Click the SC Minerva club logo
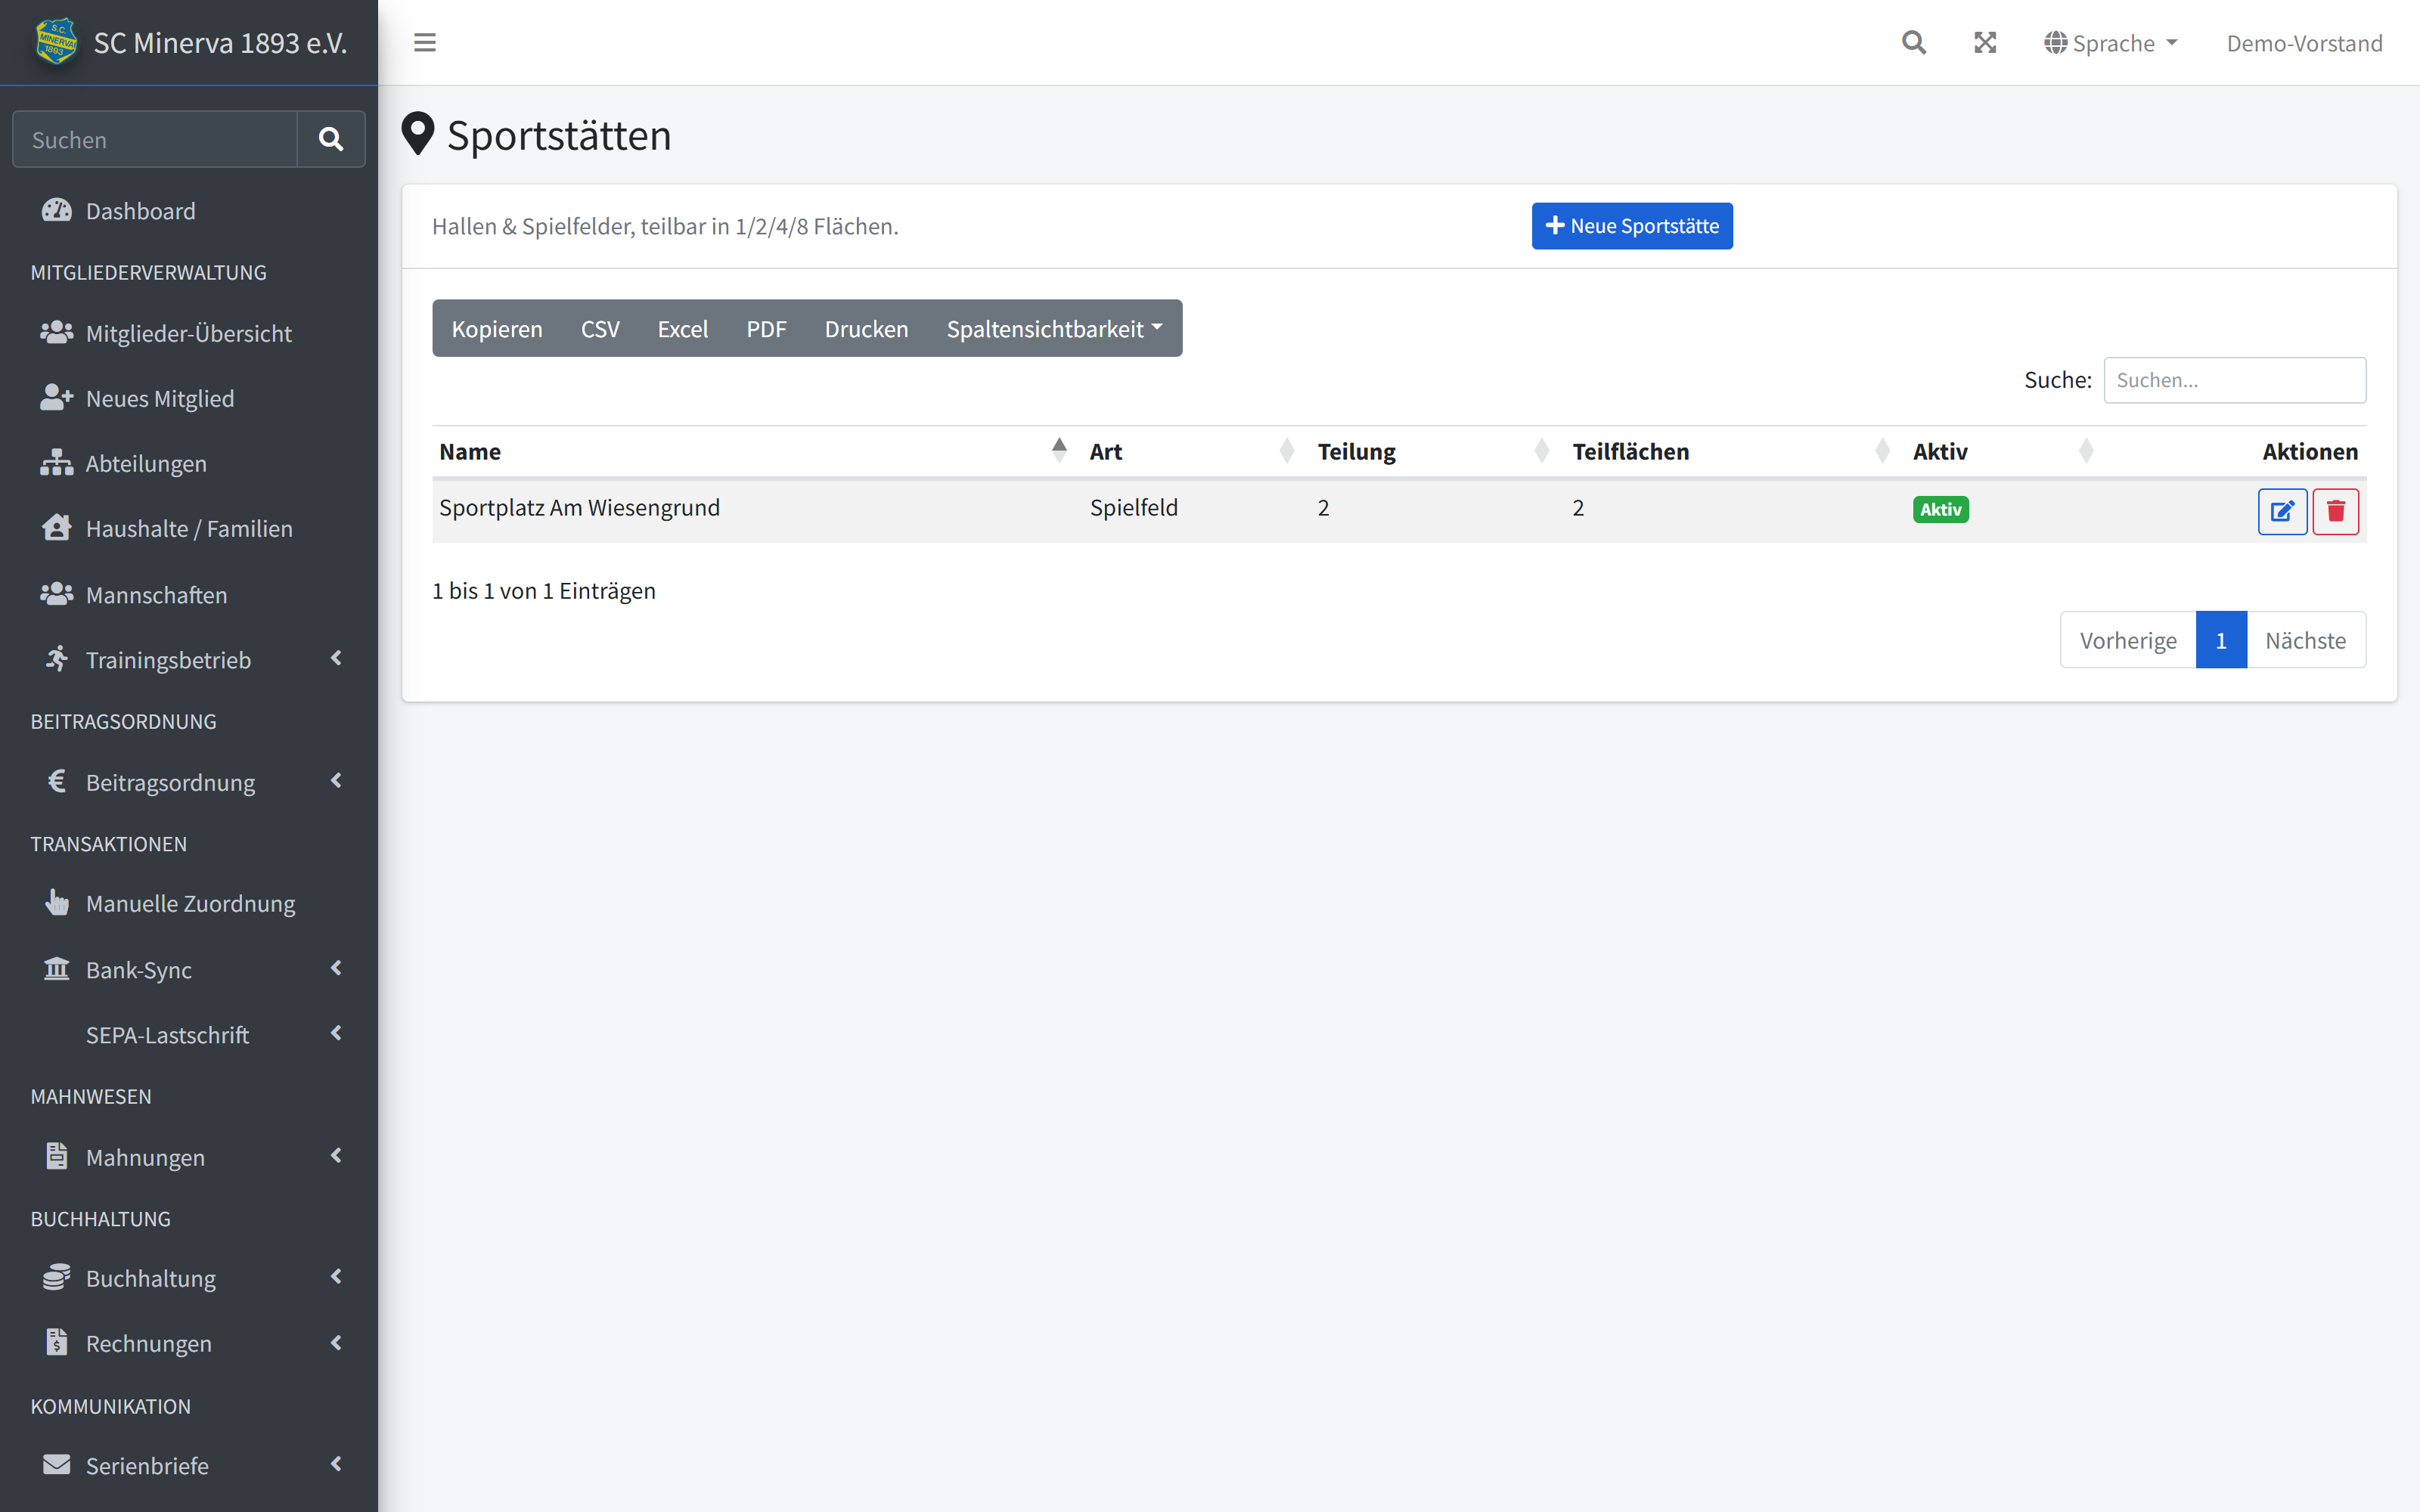2420x1512 pixels. 56,42
